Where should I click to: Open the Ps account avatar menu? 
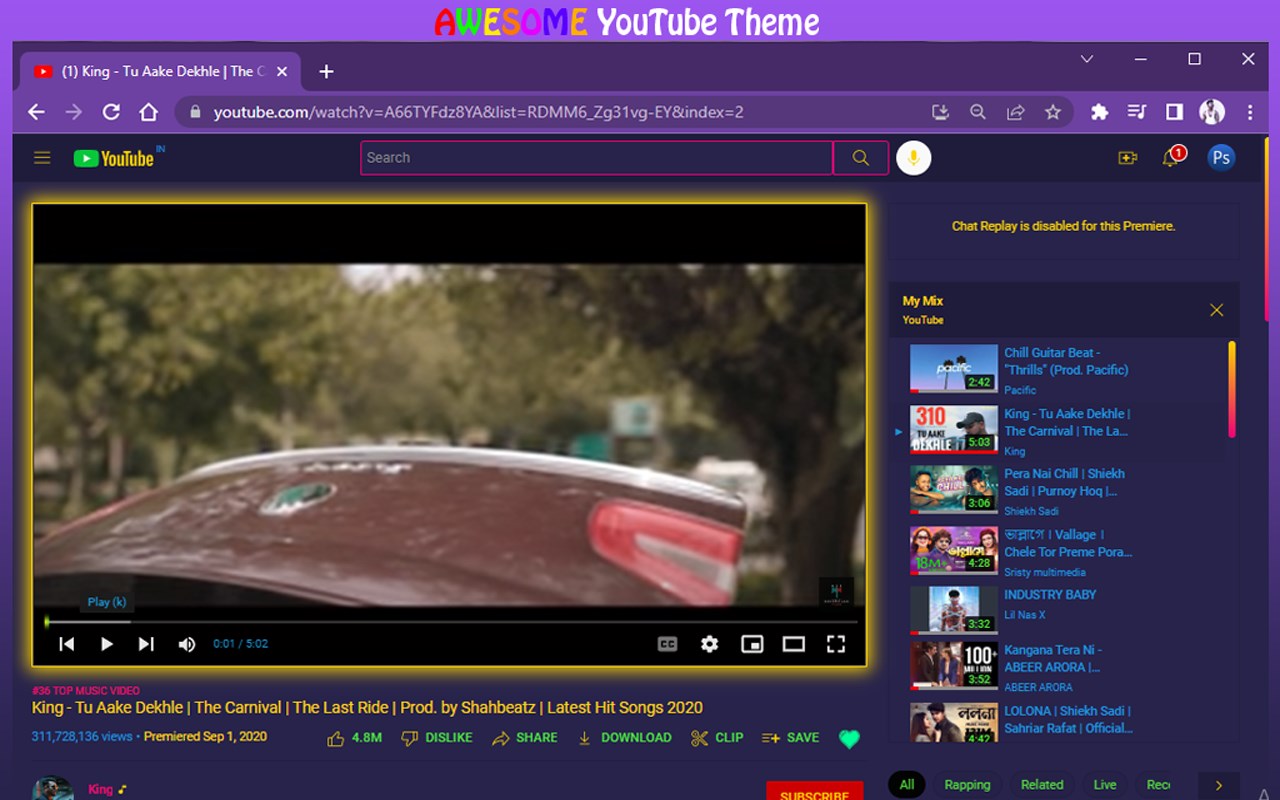click(1221, 158)
